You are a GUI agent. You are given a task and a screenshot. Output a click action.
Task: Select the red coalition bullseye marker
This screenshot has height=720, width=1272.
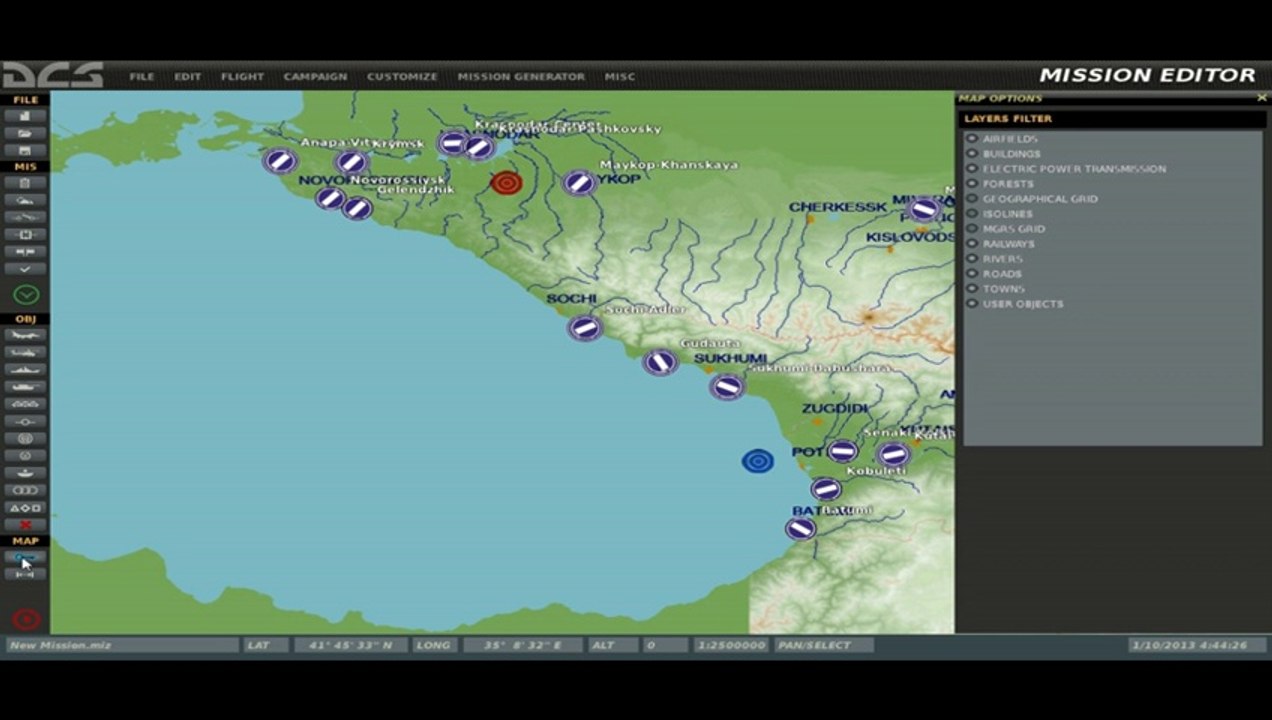[x=506, y=183]
